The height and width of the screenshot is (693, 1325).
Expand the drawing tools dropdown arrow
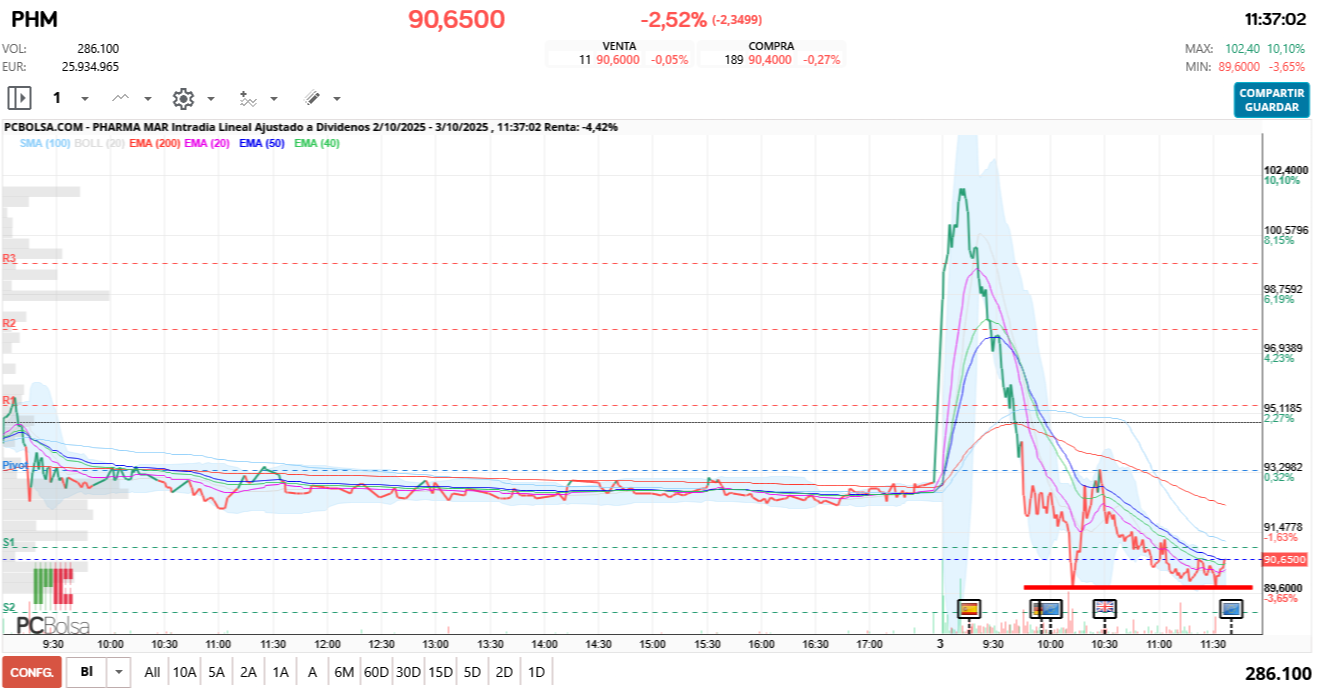click(337, 99)
